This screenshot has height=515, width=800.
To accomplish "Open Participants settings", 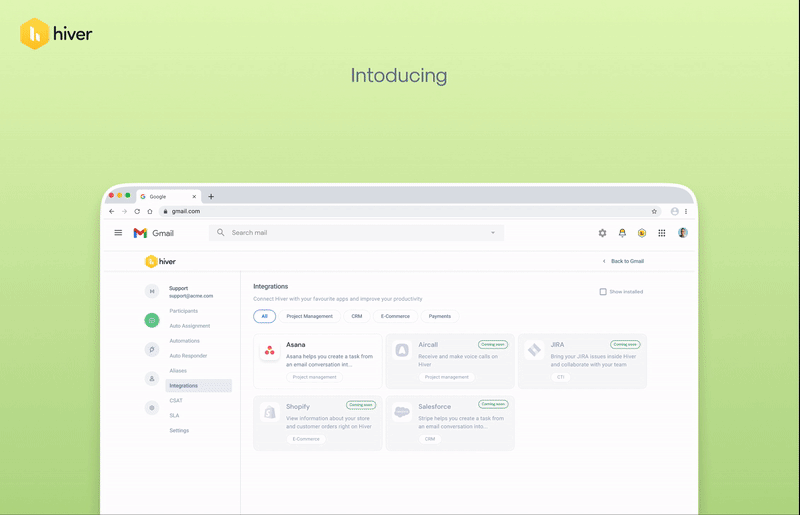I will click(184, 311).
